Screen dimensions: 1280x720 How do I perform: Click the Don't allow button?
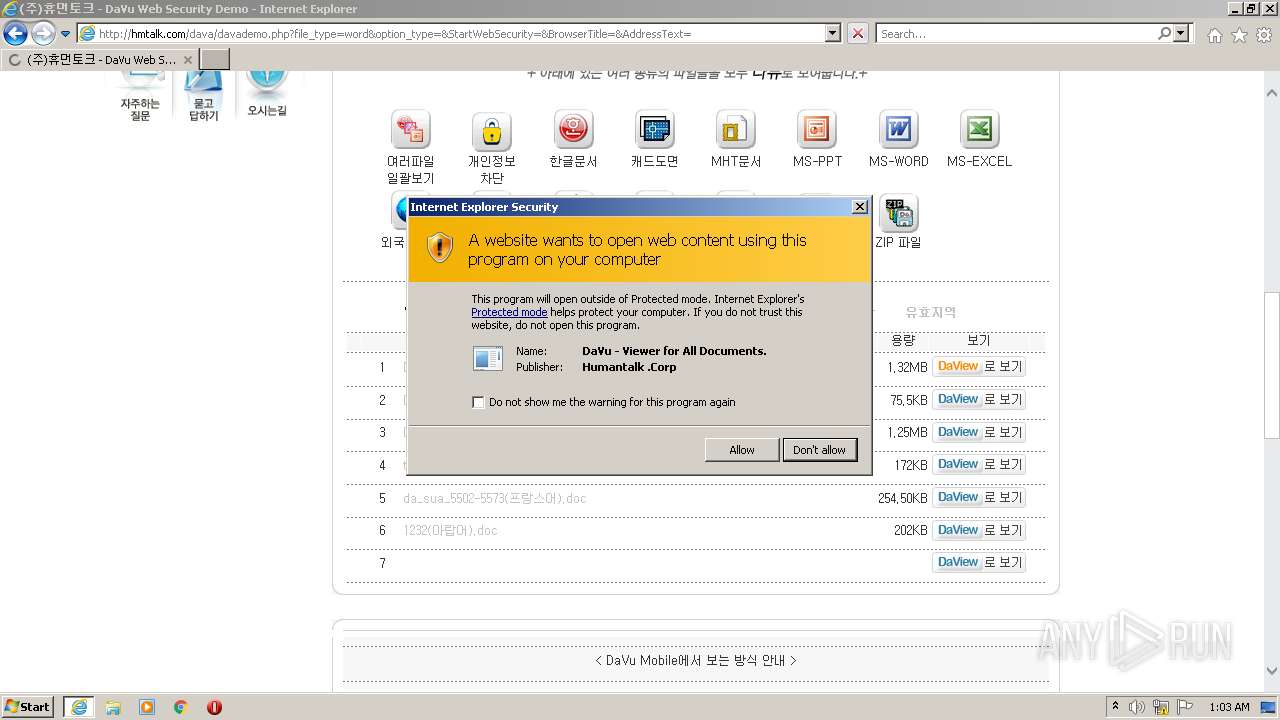coord(819,450)
